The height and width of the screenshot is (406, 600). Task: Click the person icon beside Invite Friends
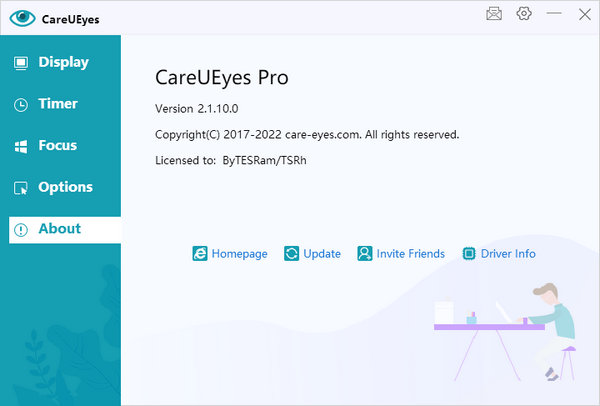(x=365, y=254)
